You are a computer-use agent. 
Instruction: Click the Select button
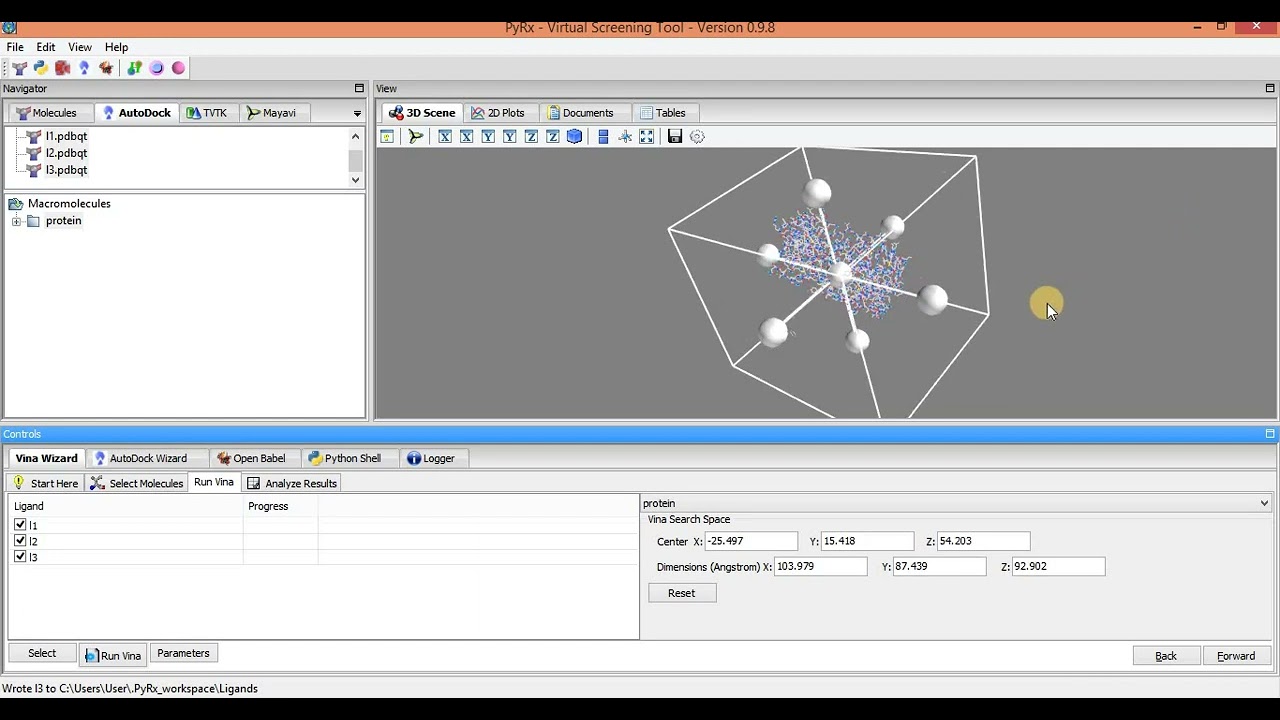pyautogui.click(x=42, y=653)
